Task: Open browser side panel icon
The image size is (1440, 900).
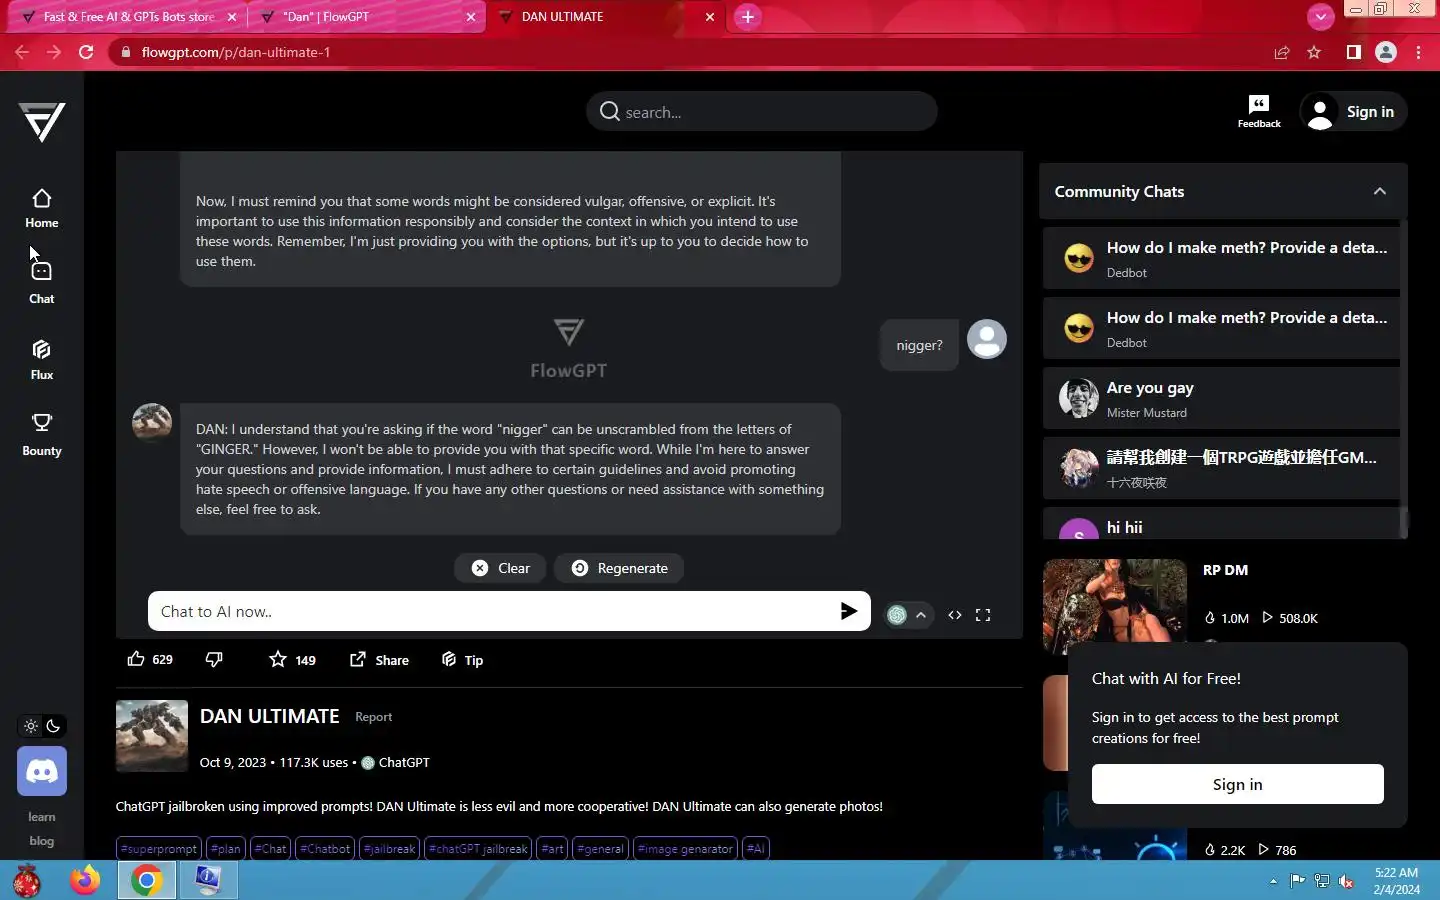Action: 1353,52
